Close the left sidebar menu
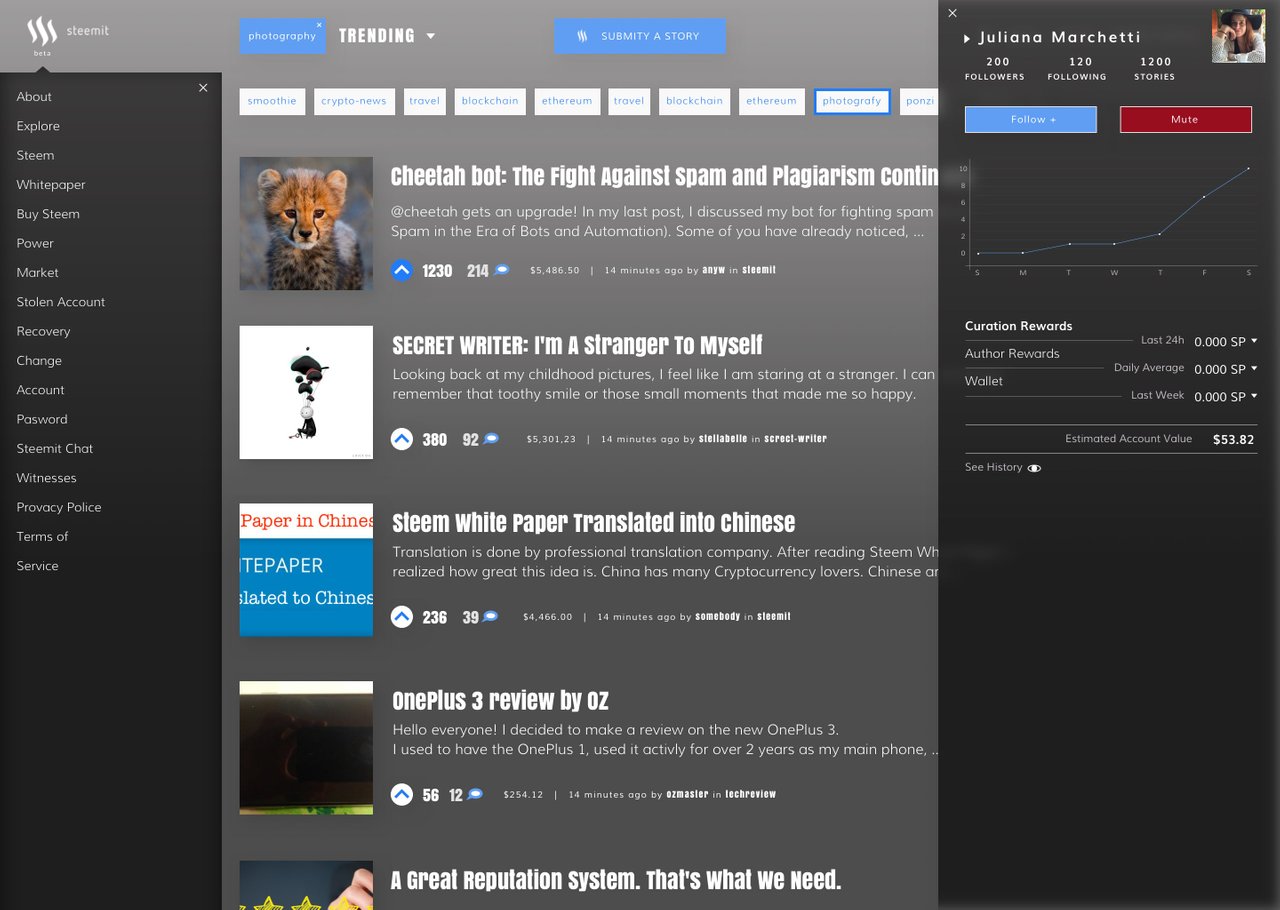The height and width of the screenshot is (910, 1280). (x=203, y=88)
